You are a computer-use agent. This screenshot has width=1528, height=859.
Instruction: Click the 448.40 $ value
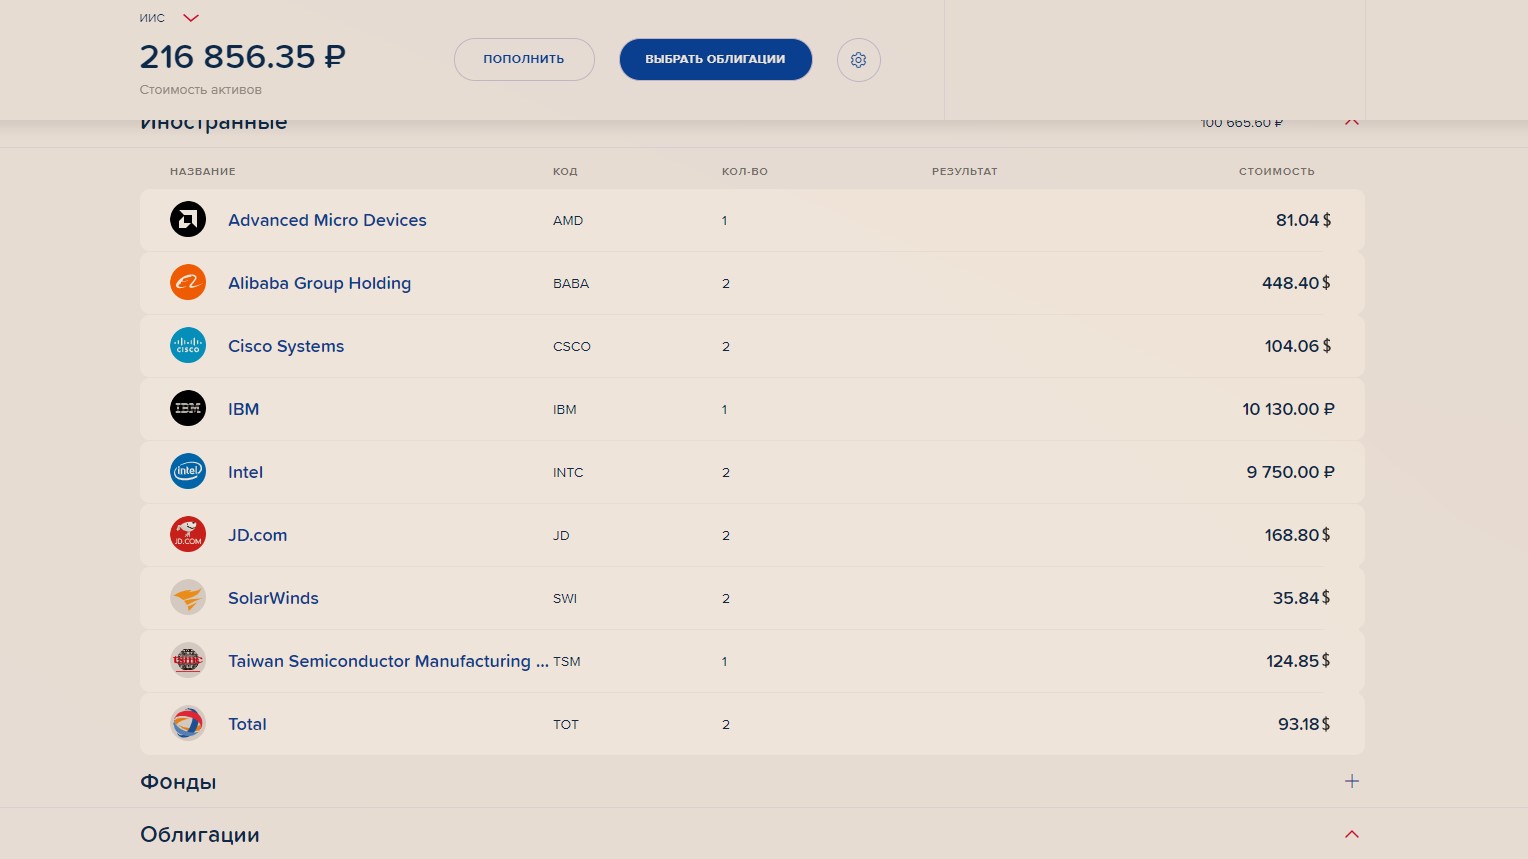point(1296,283)
